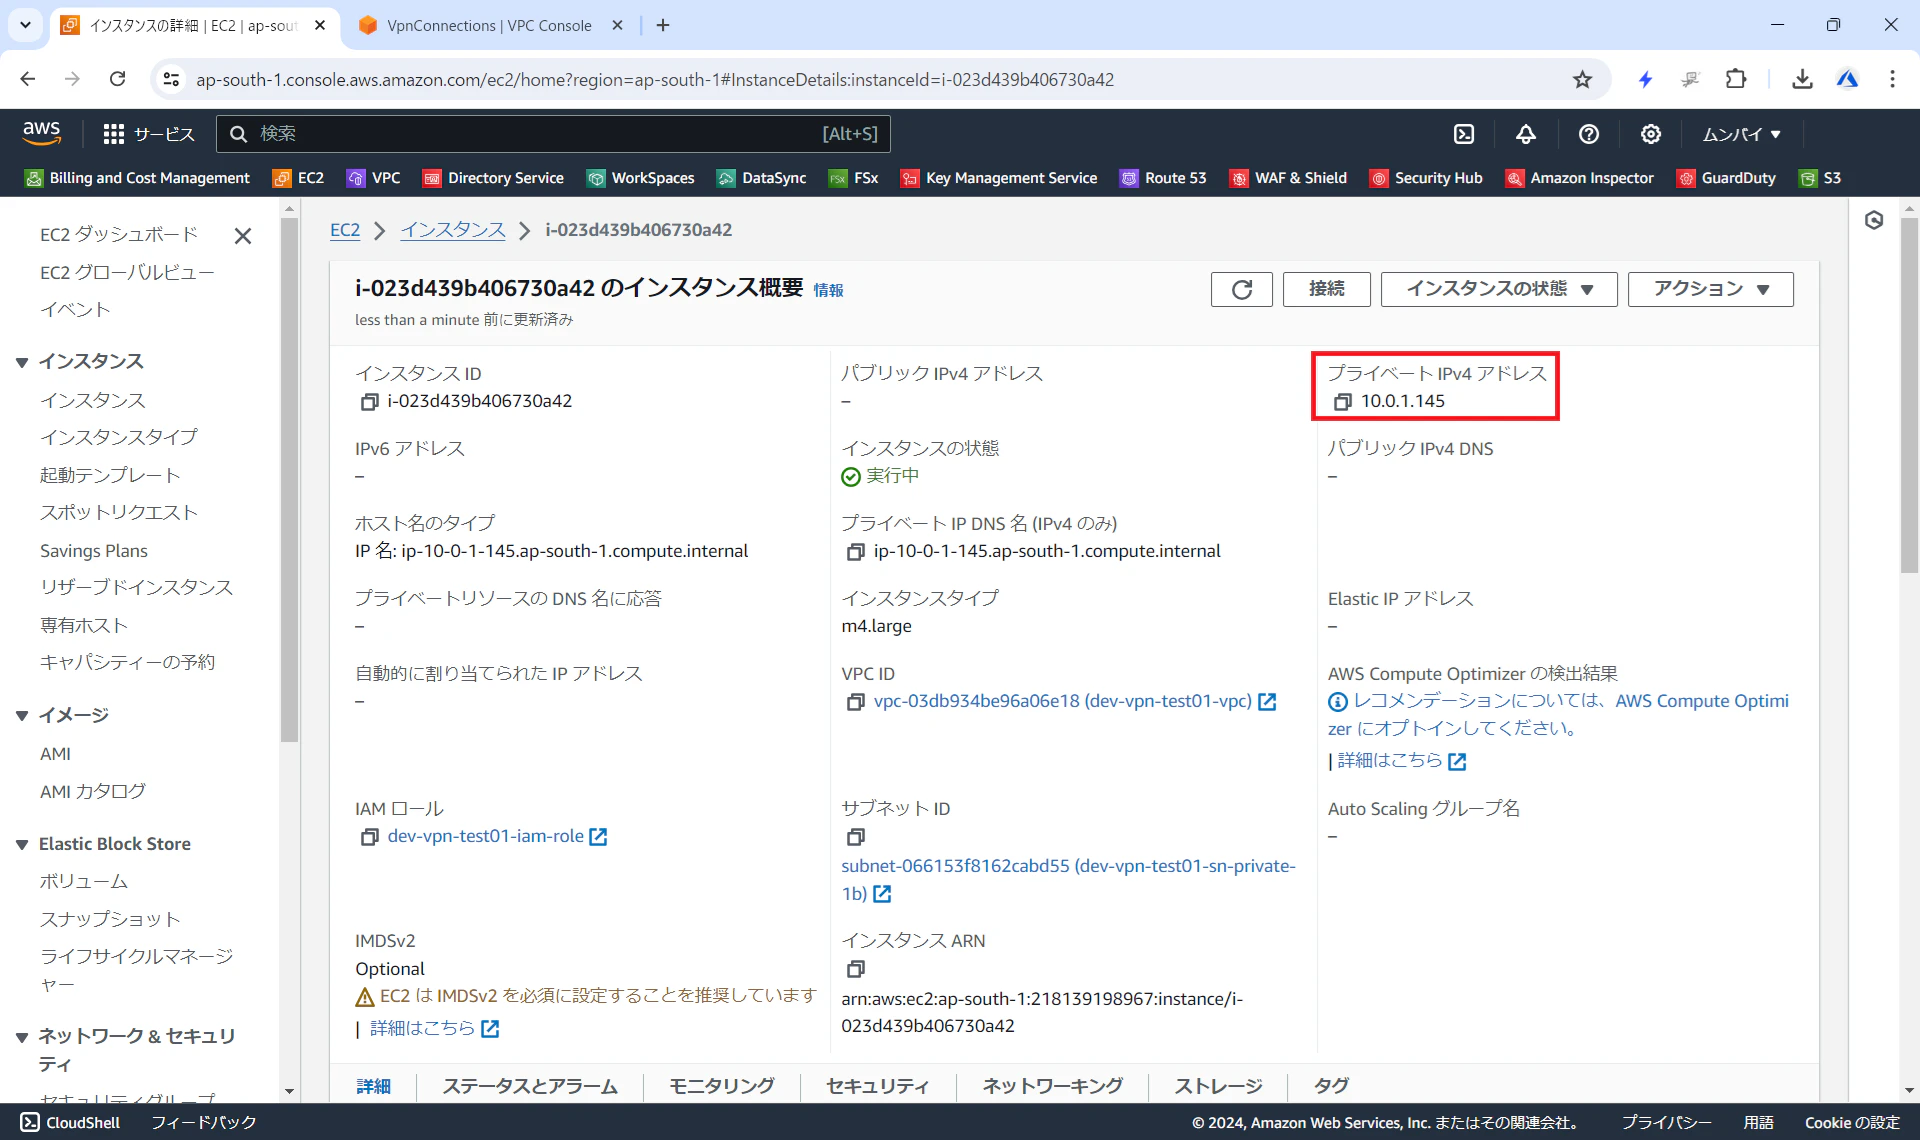Go to Instances breadcrumb link
The width and height of the screenshot is (1920, 1140).
[453, 230]
